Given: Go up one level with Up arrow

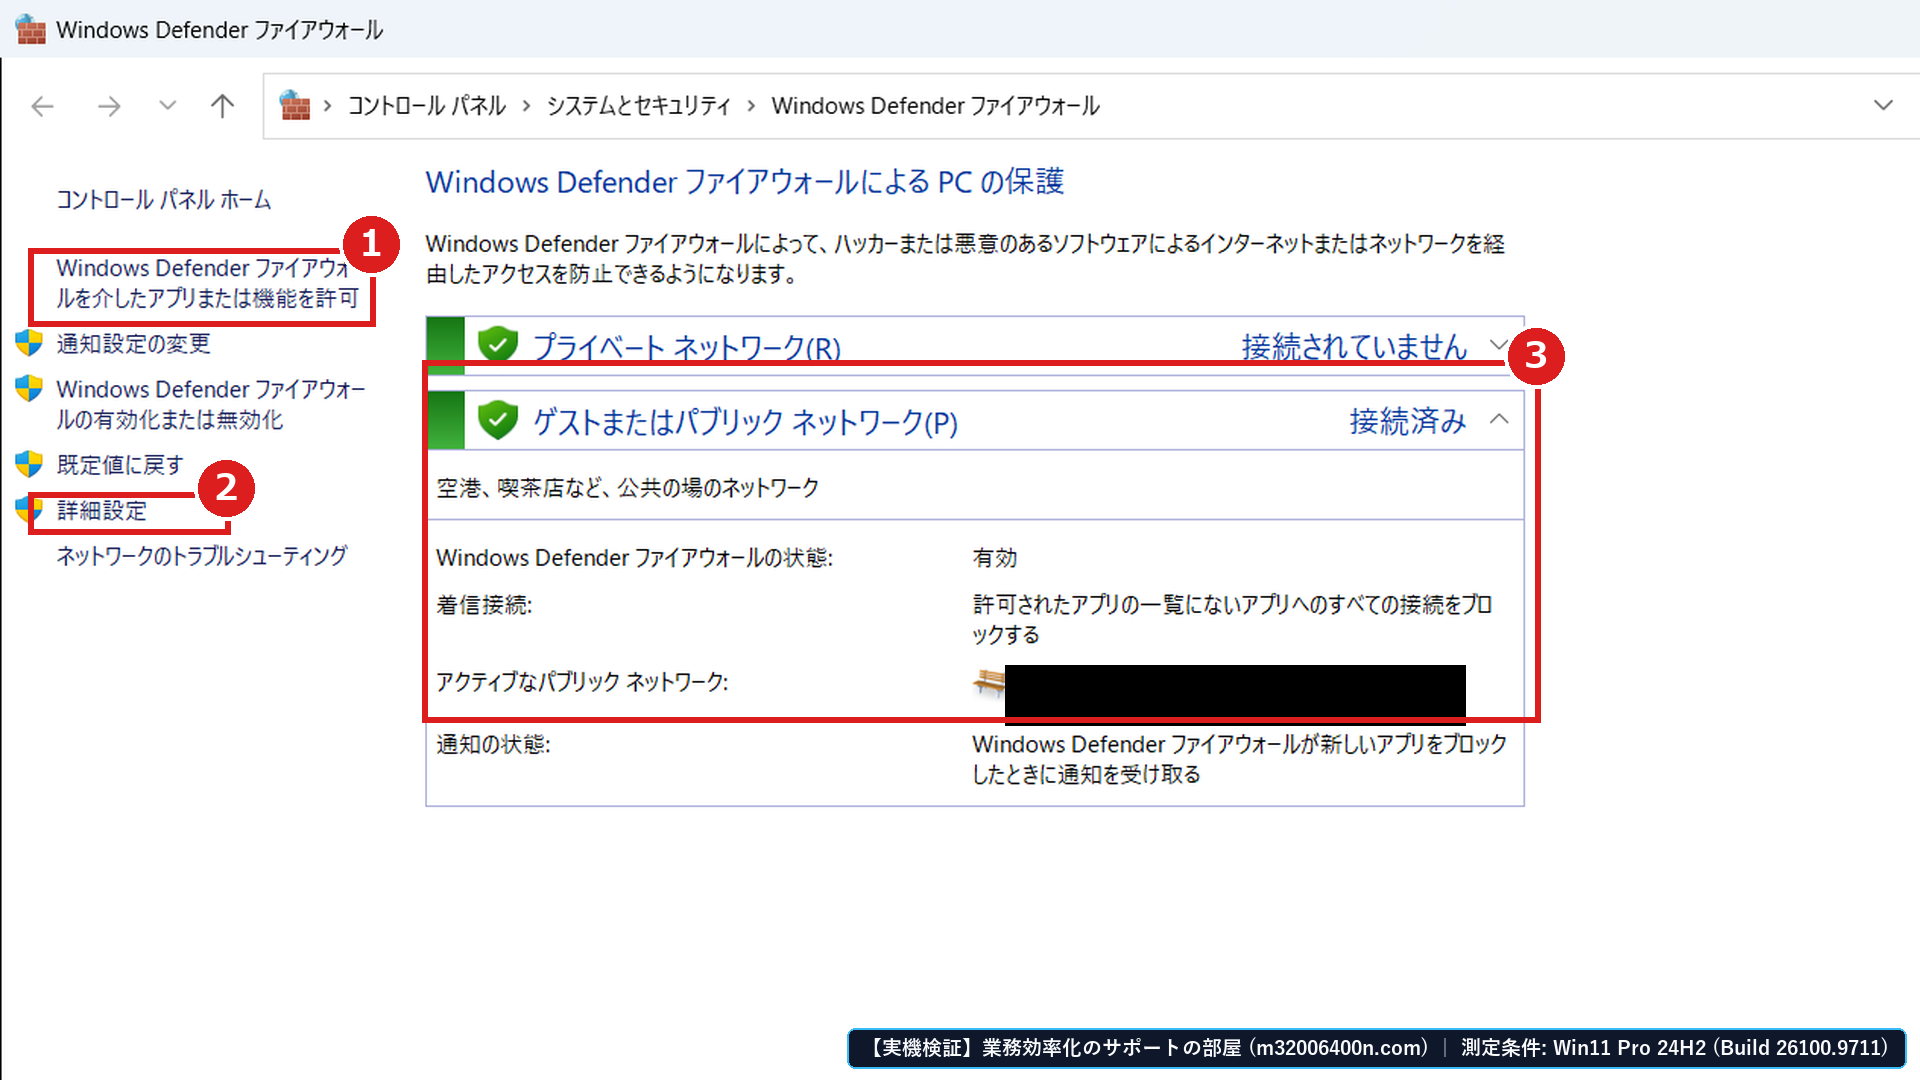Looking at the screenshot, I should [x=222, y=106].
